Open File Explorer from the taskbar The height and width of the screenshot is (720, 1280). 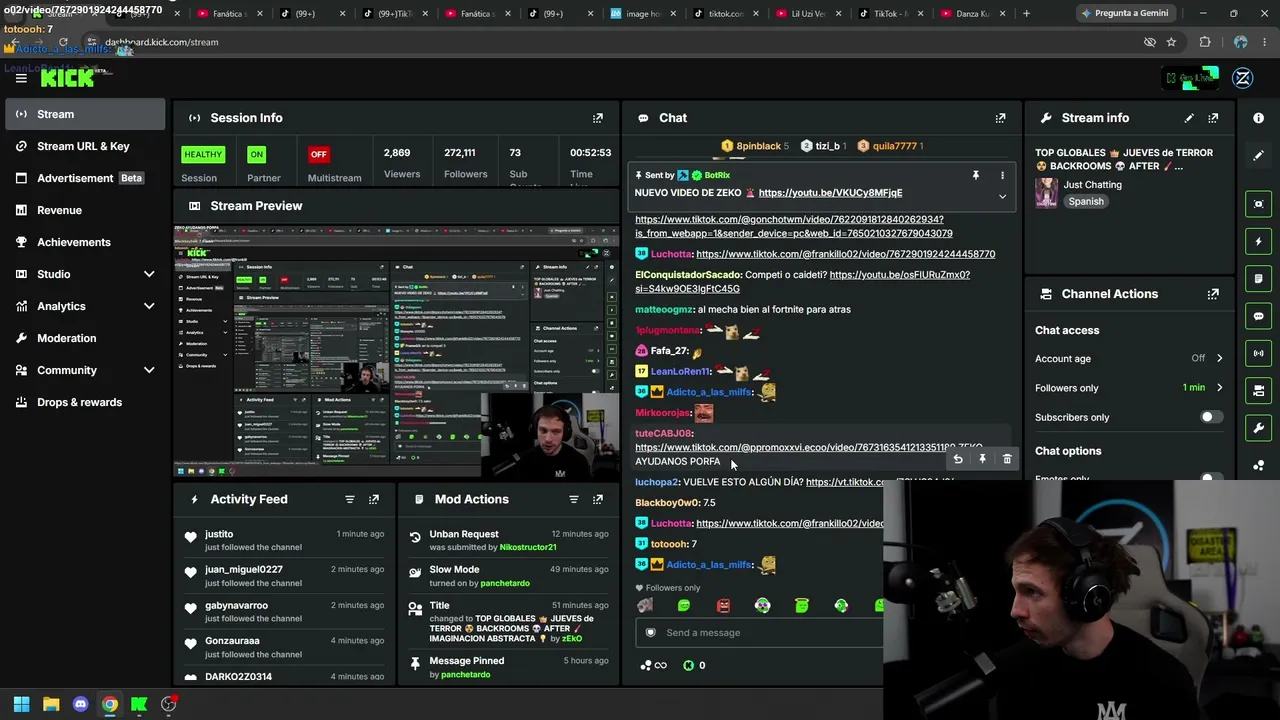pyautogui.click(x=51, y=704)
